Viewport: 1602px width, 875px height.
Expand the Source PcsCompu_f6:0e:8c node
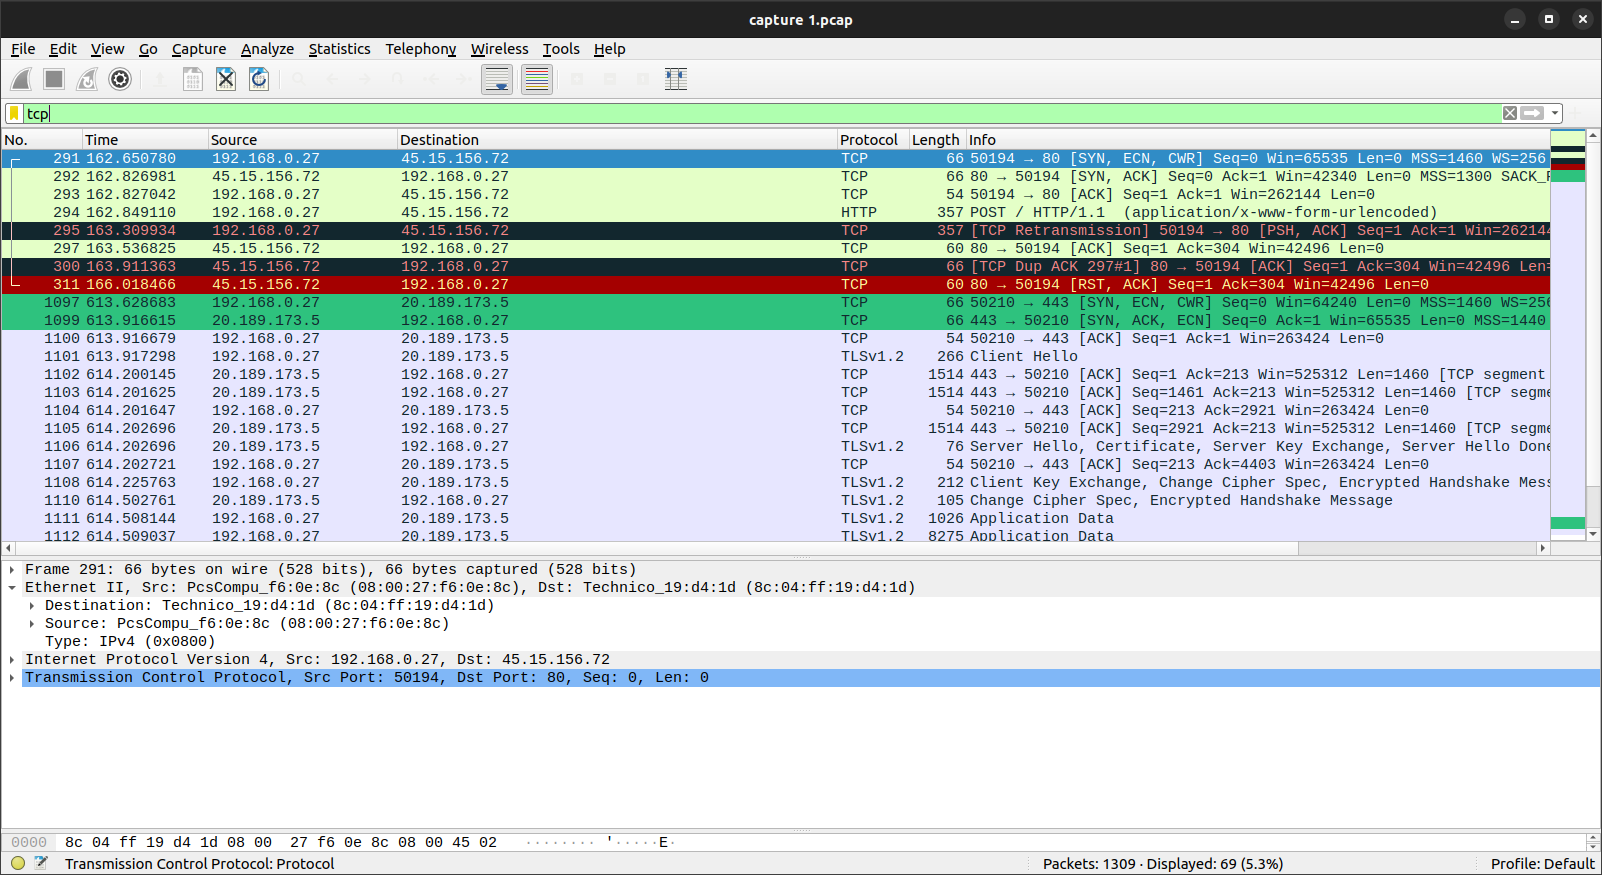(32, 624)
